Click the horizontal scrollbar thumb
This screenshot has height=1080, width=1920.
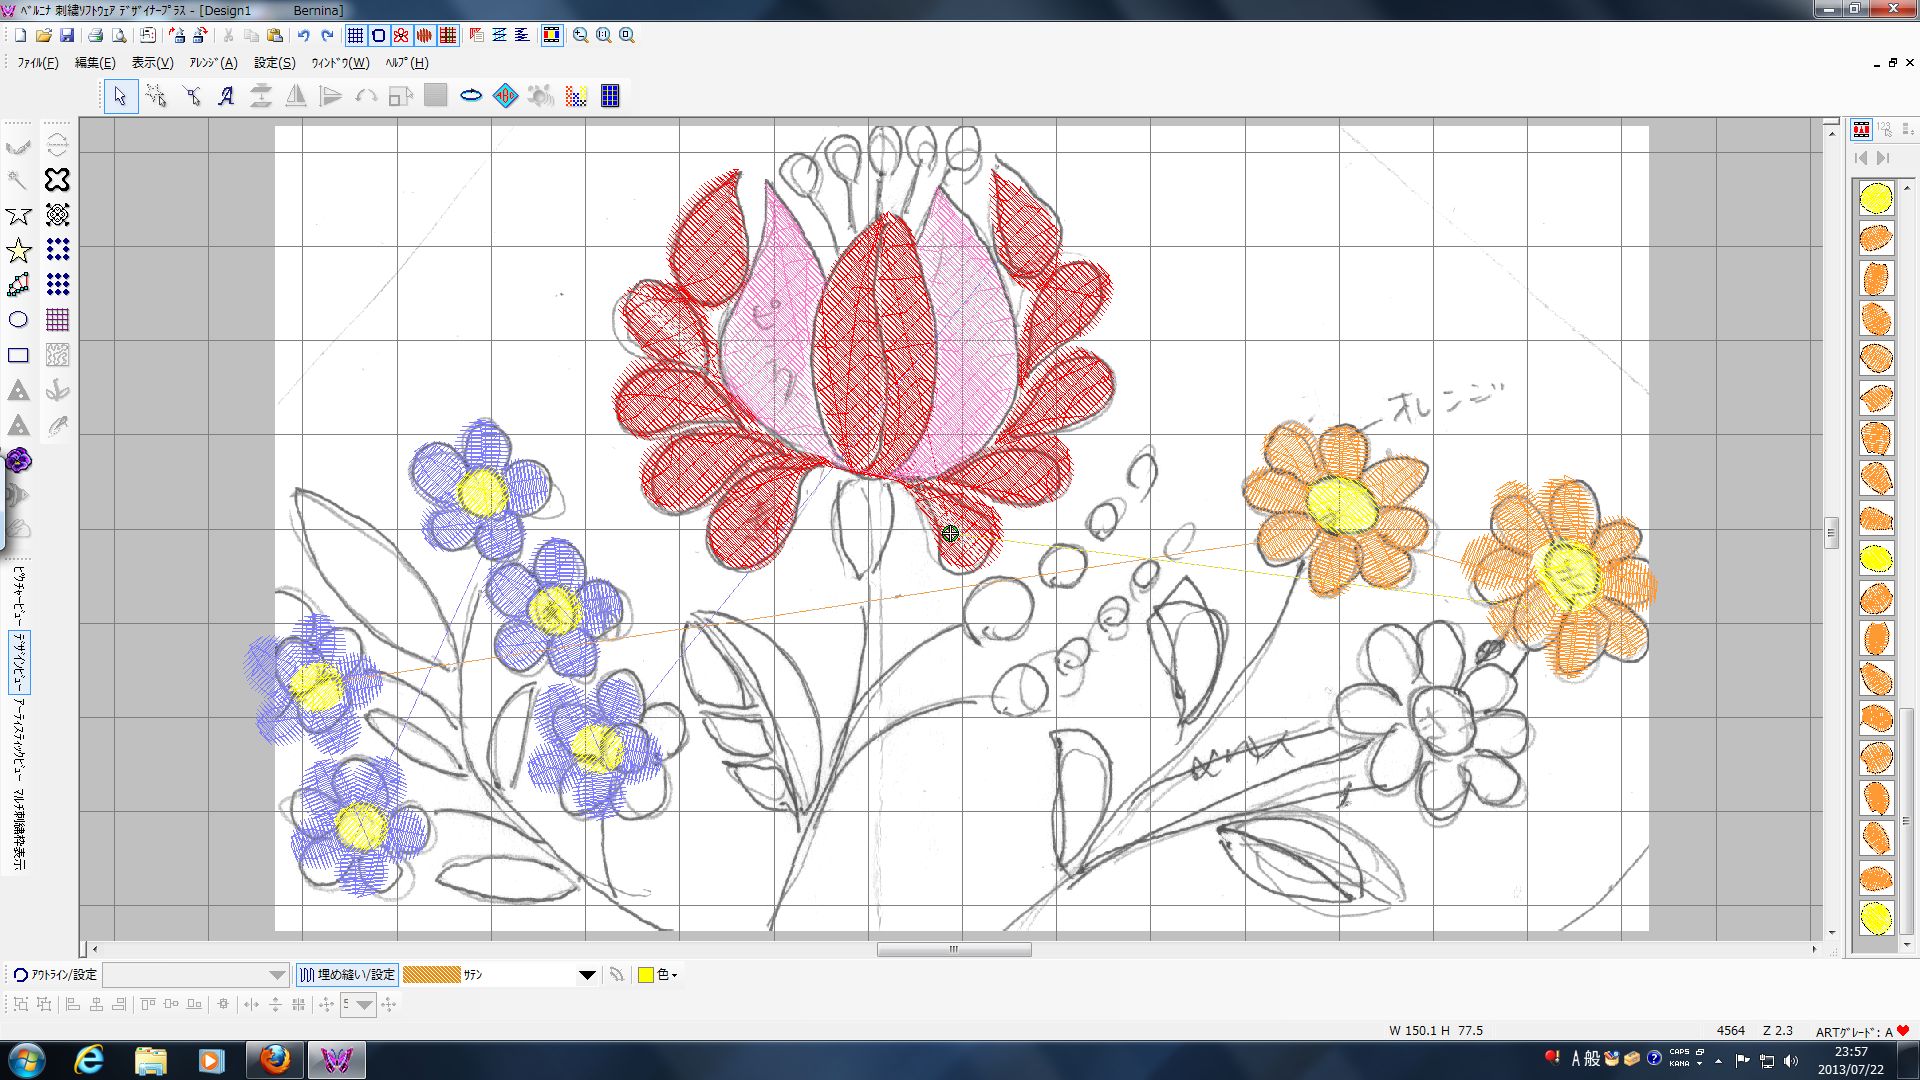click(954, 950)
